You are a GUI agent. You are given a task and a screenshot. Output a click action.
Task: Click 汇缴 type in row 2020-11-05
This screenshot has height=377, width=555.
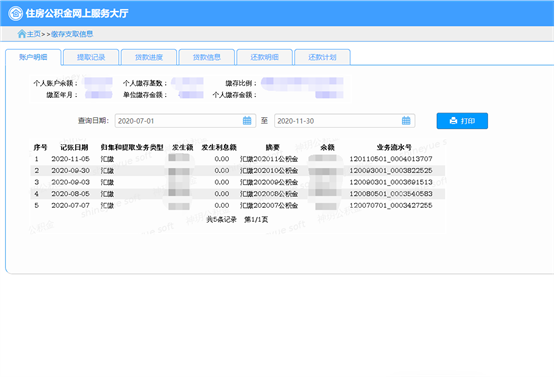(107, 159)
